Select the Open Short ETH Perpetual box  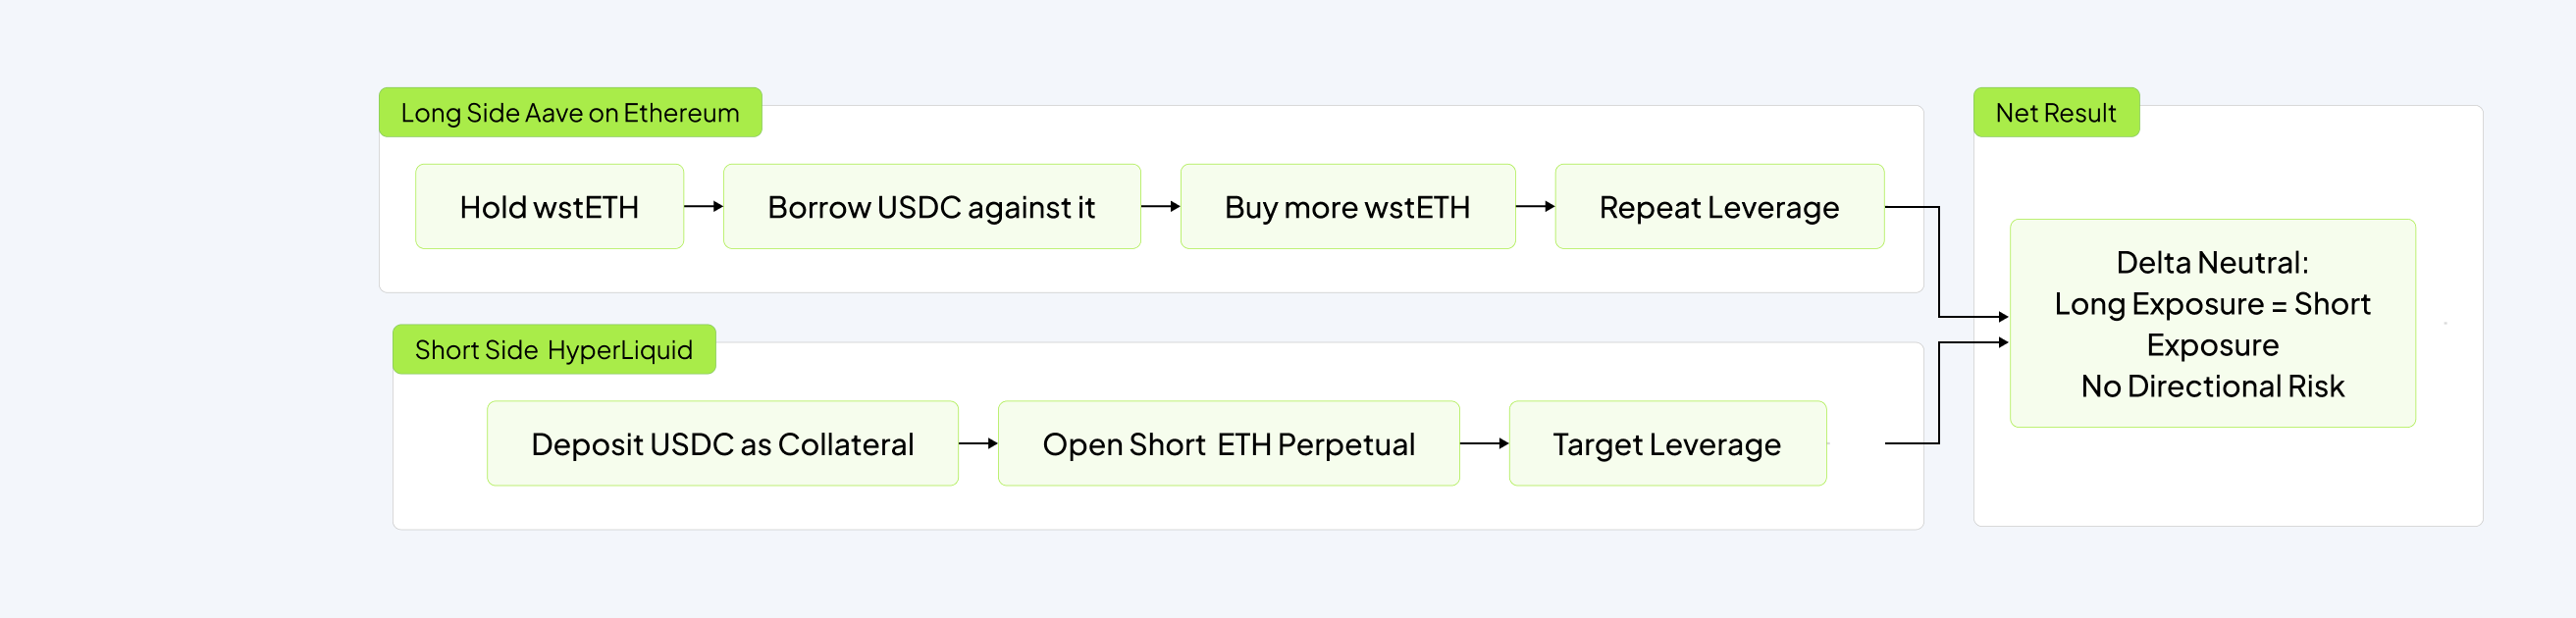point(1228,444)
